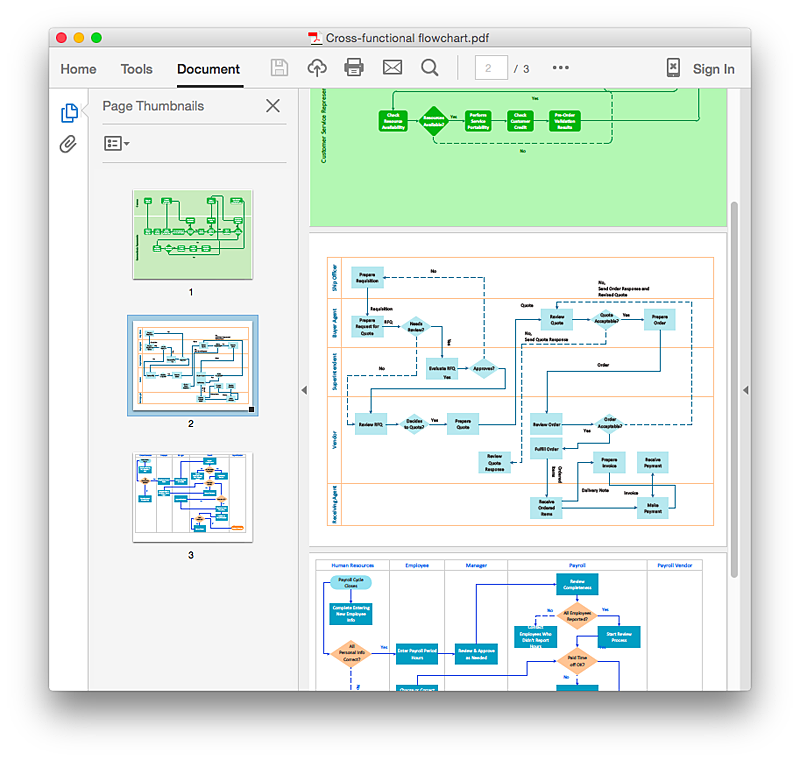This screenshot has height=761, width=800.
Task: Click the total pages '/ 3' label
Action: click(x=521, y=69)
